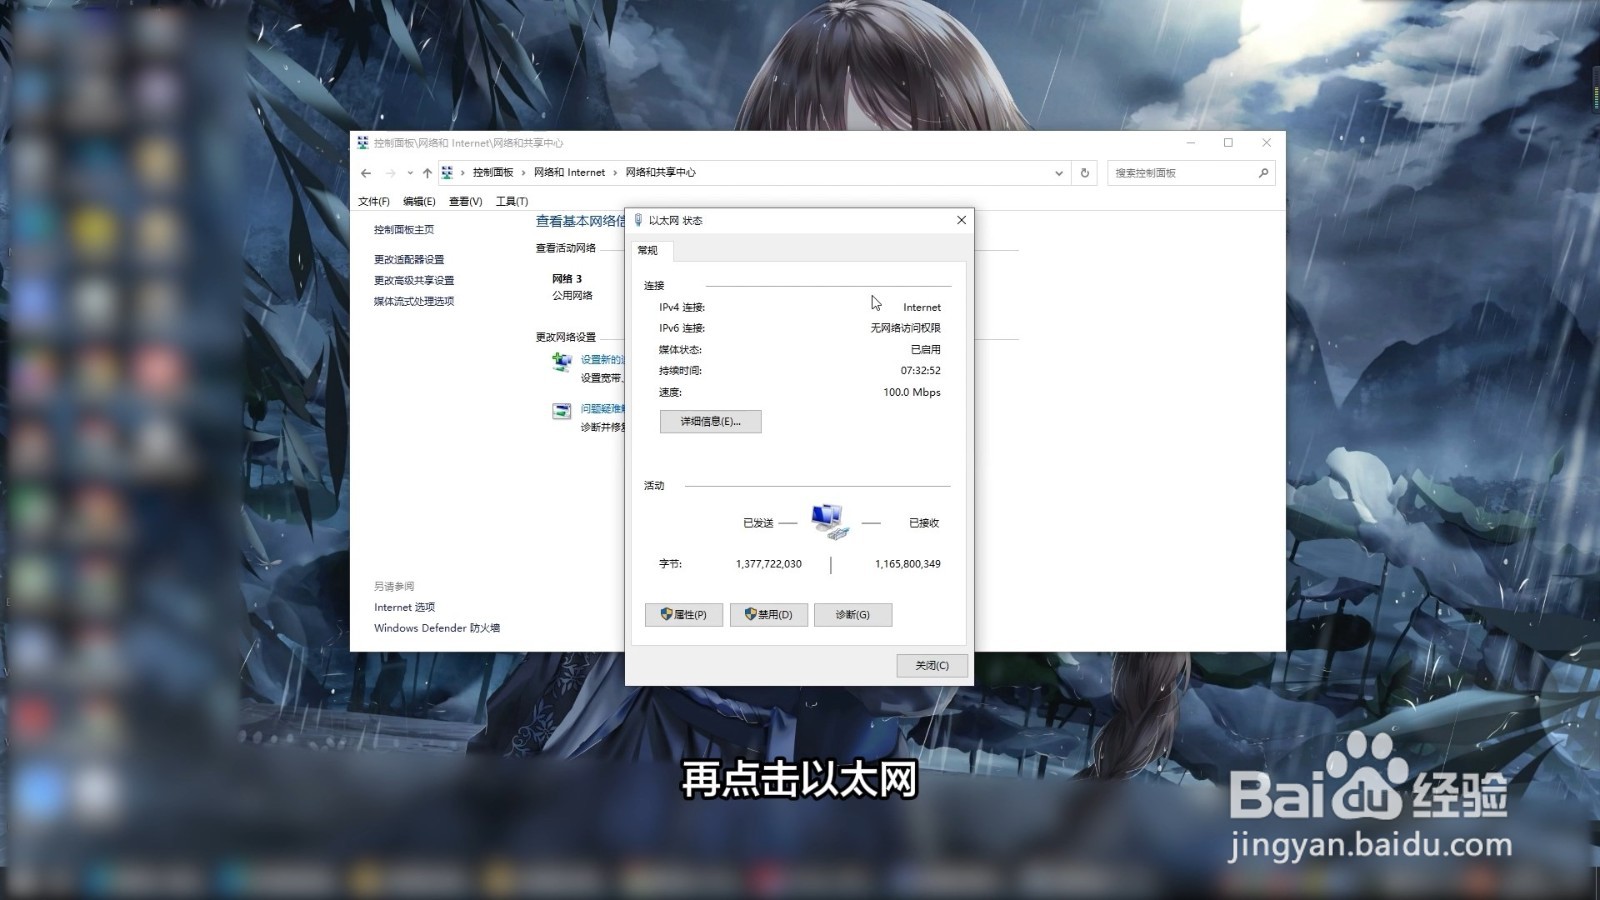Open Windows Defender 防火墙 link
Viewport: 1600px width, 900px height.
pos(437,628)
